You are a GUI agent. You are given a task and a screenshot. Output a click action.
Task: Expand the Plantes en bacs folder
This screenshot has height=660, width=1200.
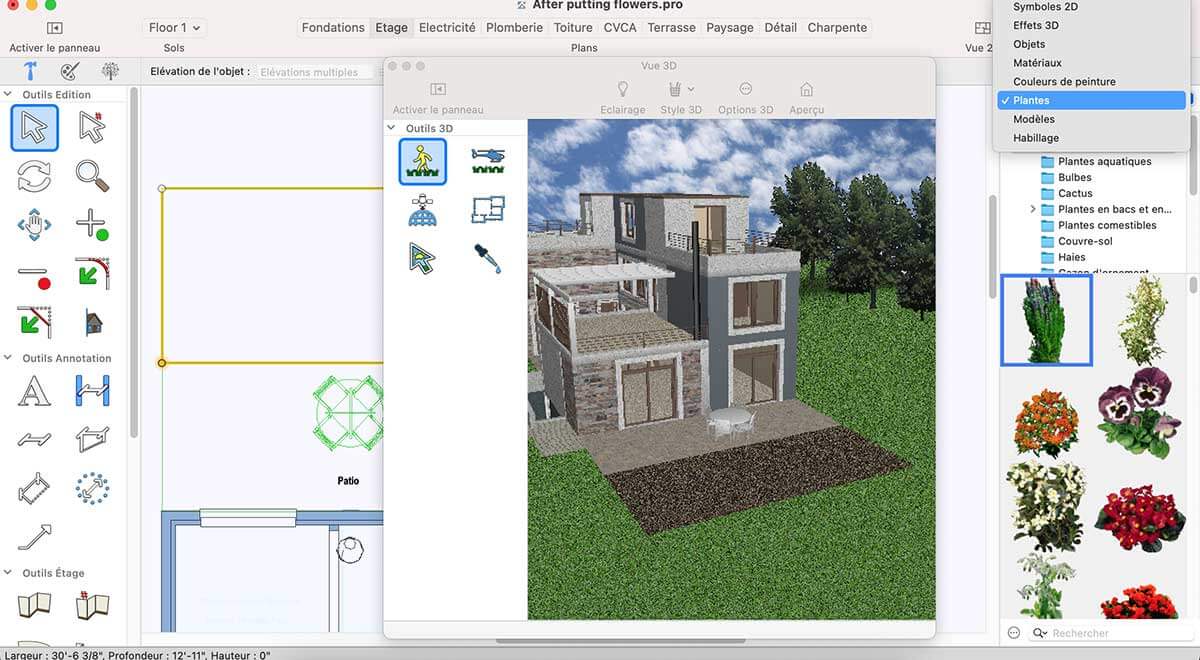pos(1033,209)
